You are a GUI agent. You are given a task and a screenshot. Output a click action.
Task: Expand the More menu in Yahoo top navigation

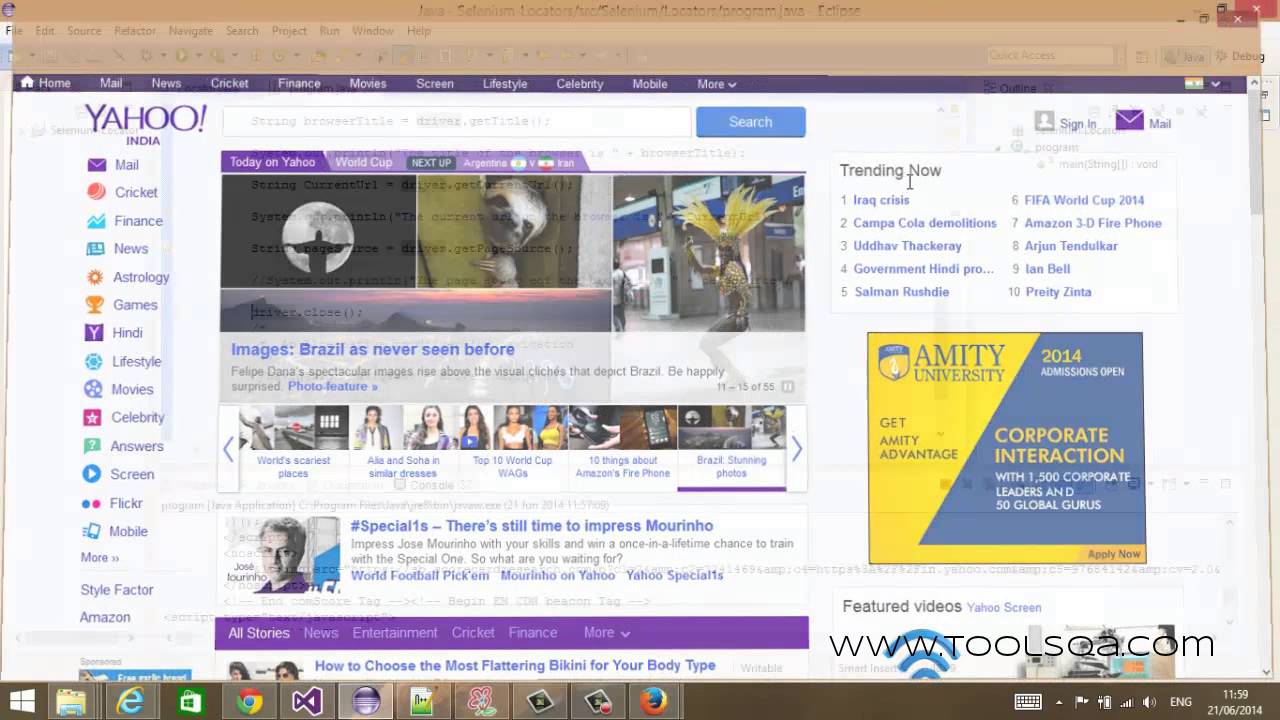pyautogui.click(x=716, y=84)
